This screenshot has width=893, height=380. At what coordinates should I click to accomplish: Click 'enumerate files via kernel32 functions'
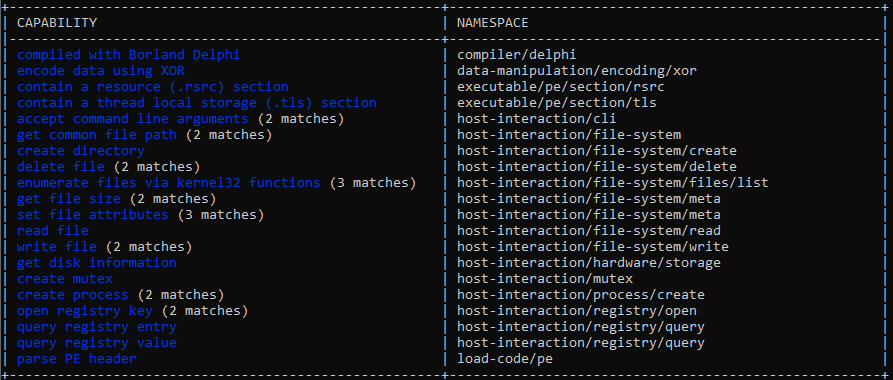click(x=169, y=183)
